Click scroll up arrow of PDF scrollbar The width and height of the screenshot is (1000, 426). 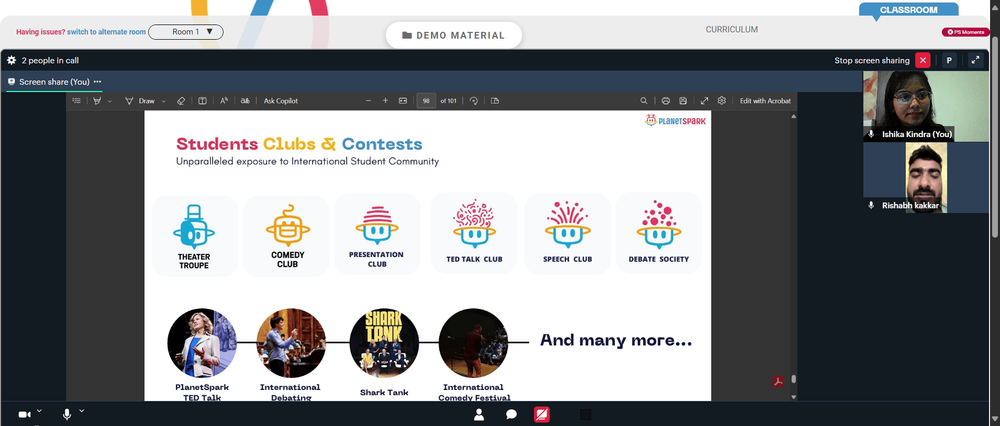tap(793, 117)
